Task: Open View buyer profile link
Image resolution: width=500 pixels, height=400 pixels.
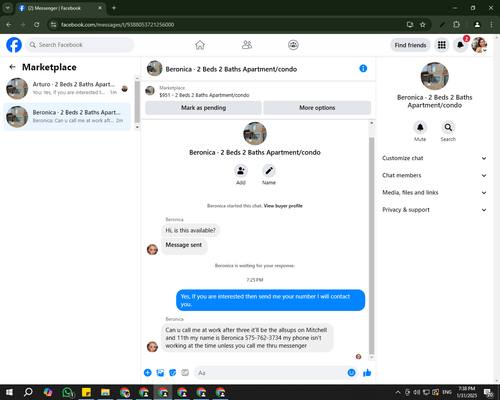Action: pos(283,206)
